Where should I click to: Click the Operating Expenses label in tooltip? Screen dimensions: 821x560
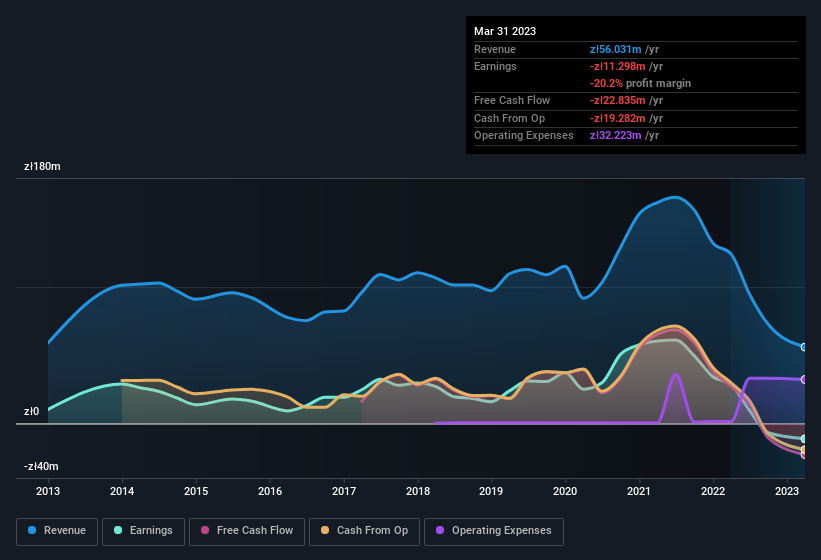[524, 136]
